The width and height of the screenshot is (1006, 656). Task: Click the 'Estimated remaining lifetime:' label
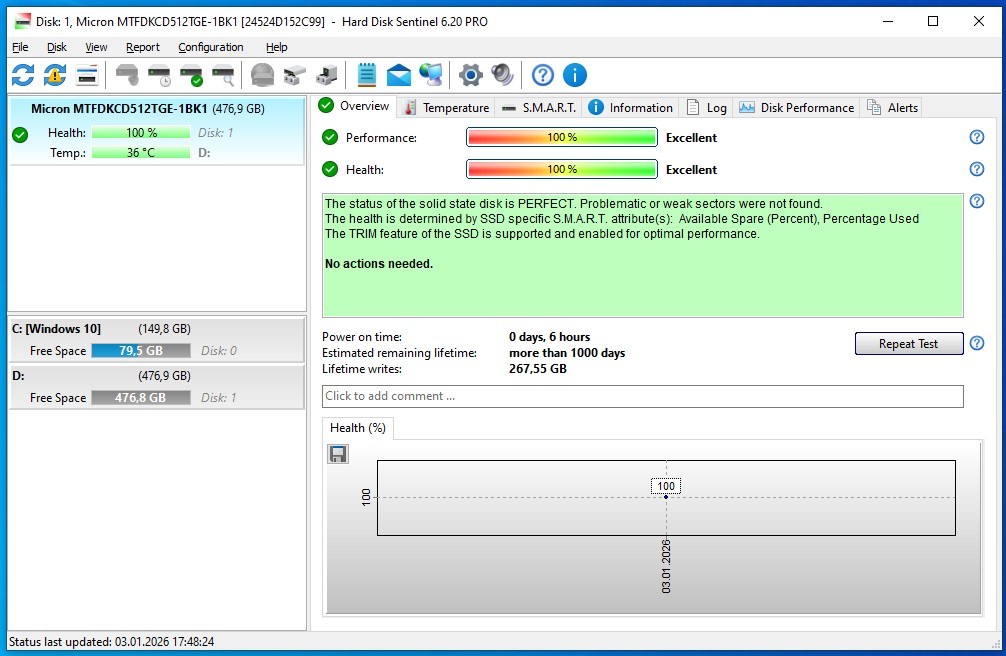tap(399, 352)
